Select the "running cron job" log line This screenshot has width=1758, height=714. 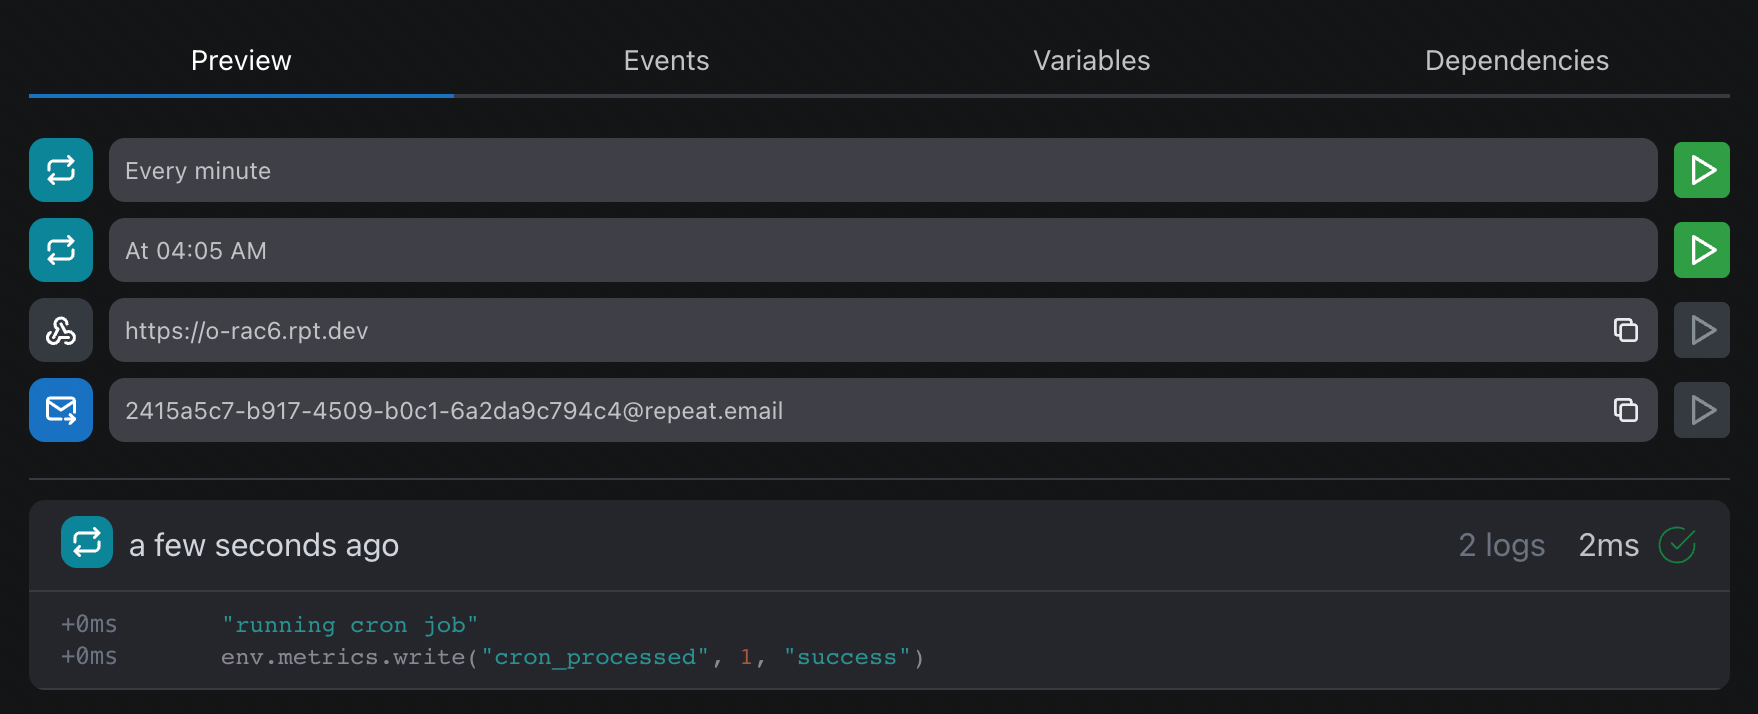(x=350, y=625)
